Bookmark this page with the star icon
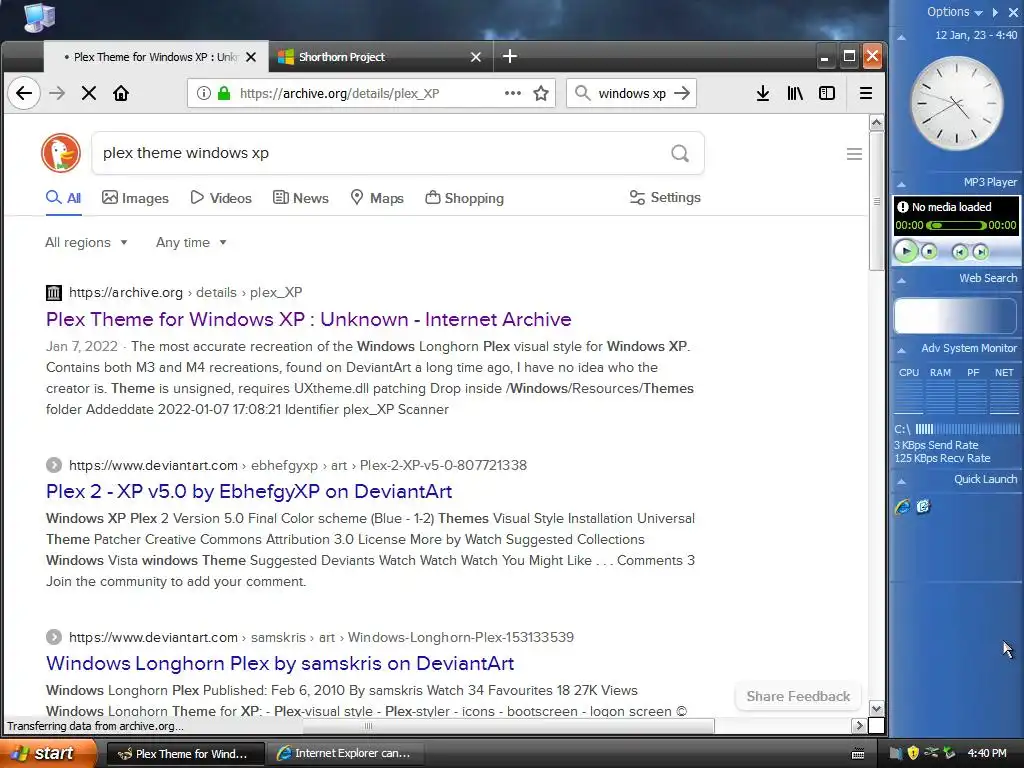The height and width of the screenshot is (768, 1024). point(541,93)
